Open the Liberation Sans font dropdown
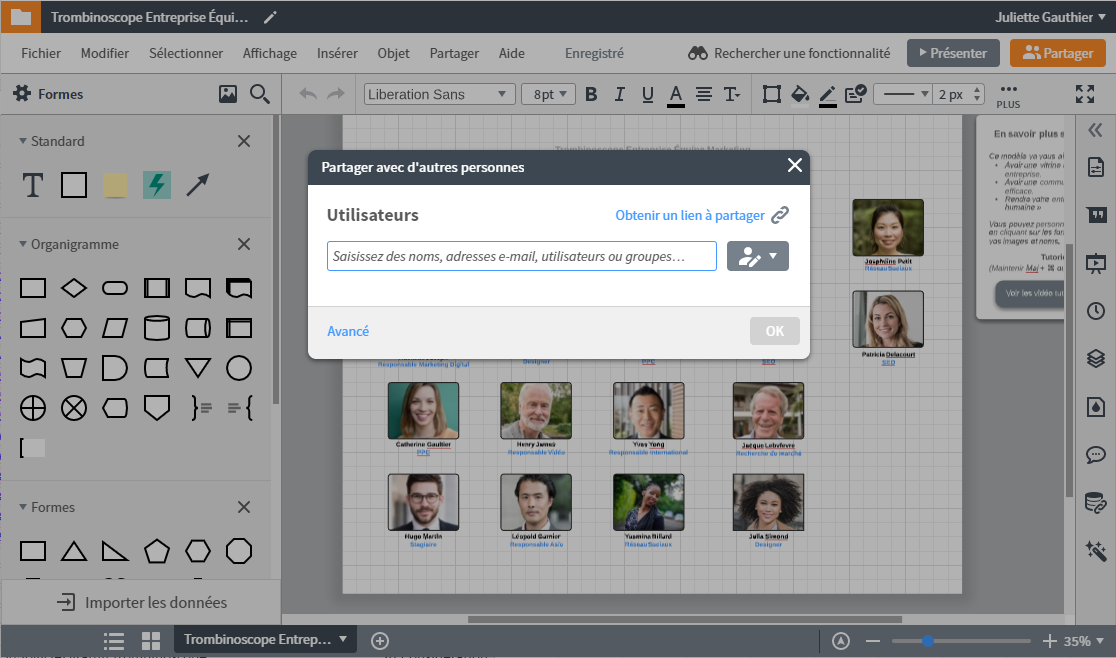Screen dimensions: 1116x658 pos(438,94)
